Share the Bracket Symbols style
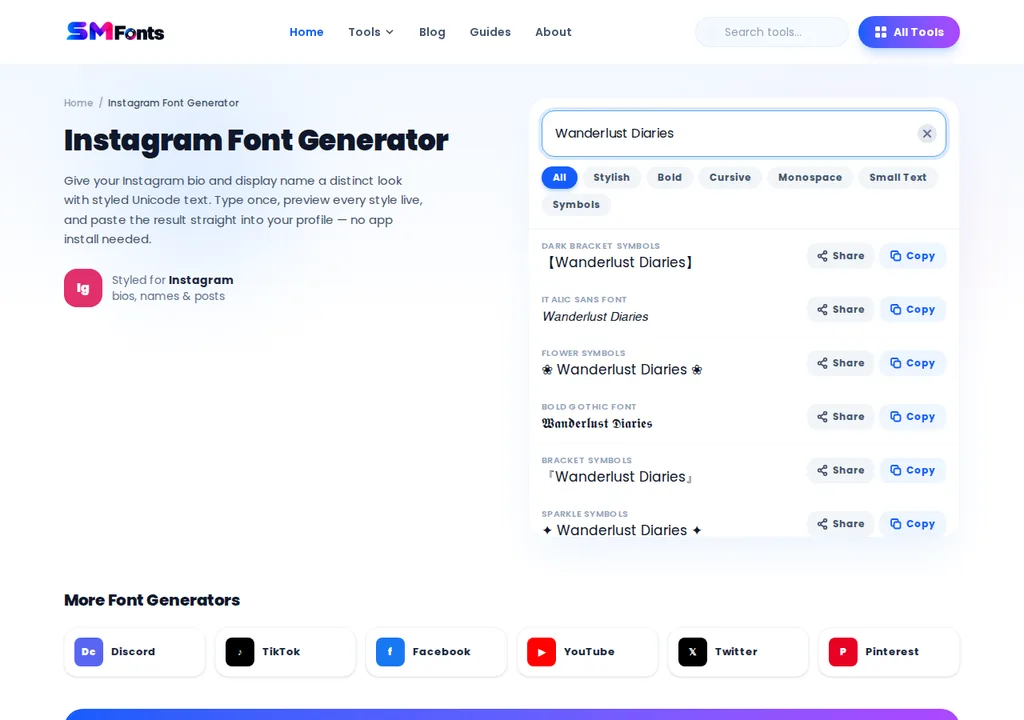 pyautogui.click(x=840, y=470)
